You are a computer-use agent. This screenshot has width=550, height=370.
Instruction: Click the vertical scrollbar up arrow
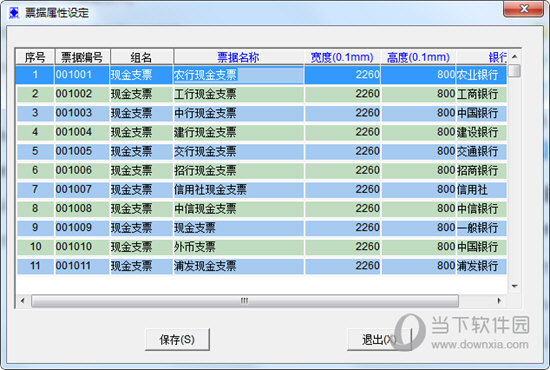coord(515,56)
